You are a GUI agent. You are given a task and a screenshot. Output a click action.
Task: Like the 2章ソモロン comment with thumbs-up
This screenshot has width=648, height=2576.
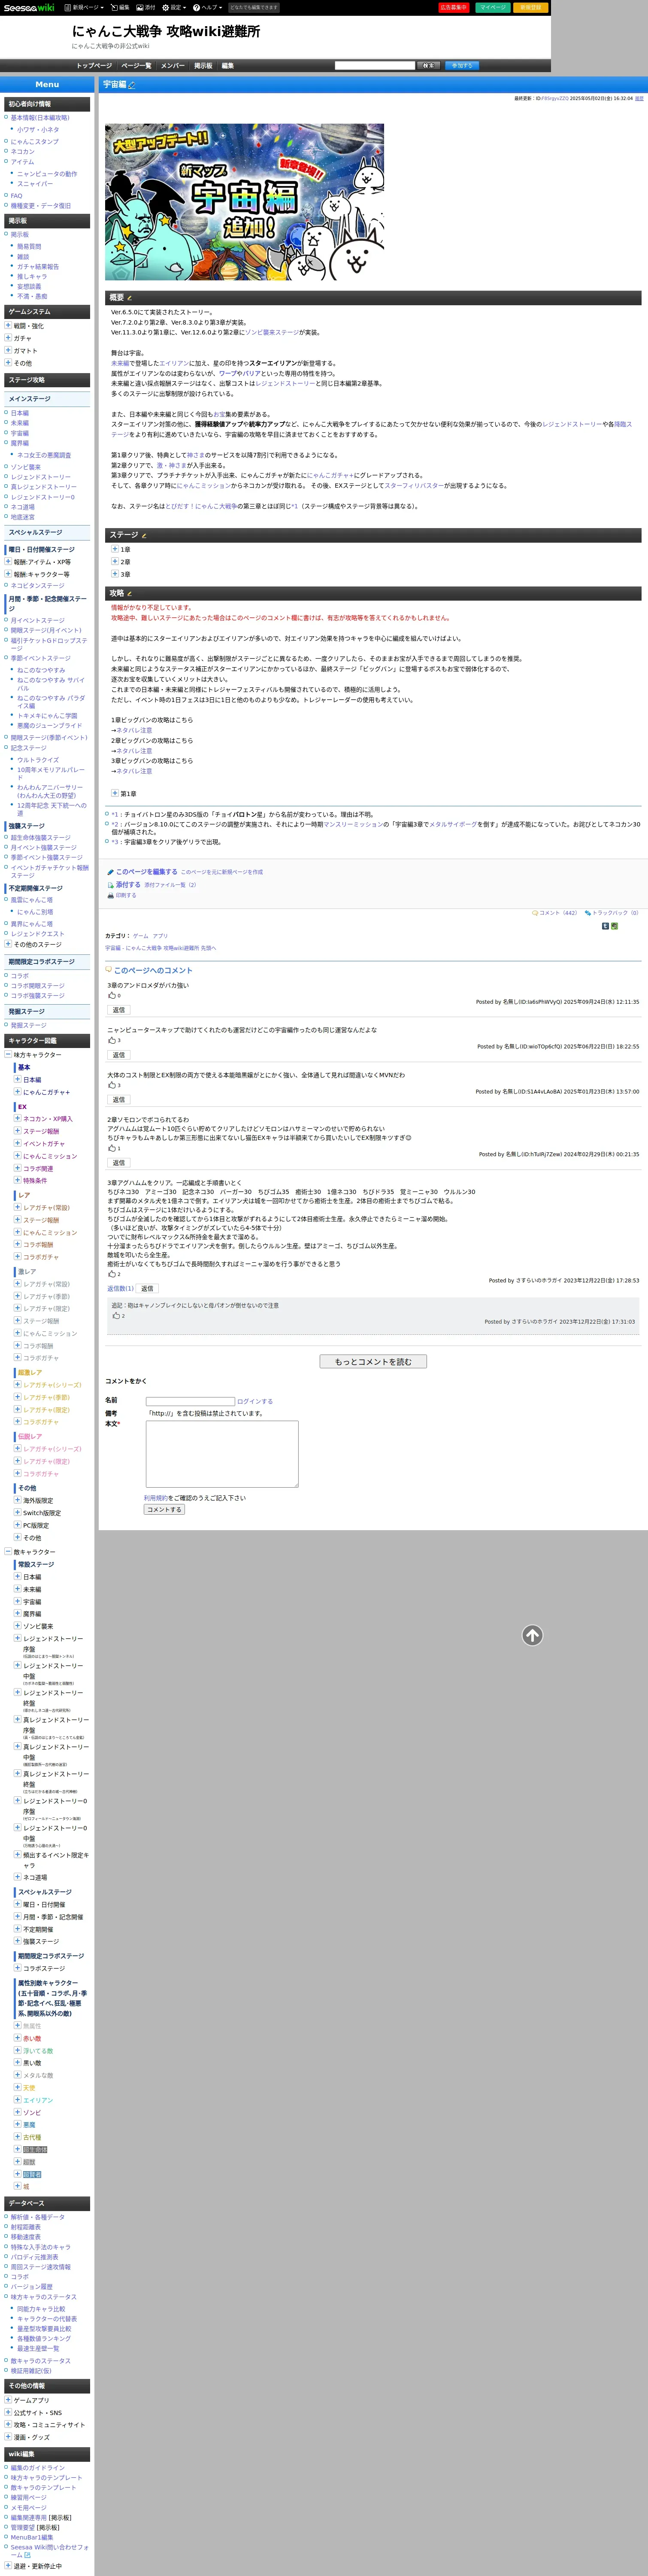pyautogui.click(x=112, y=1148)
